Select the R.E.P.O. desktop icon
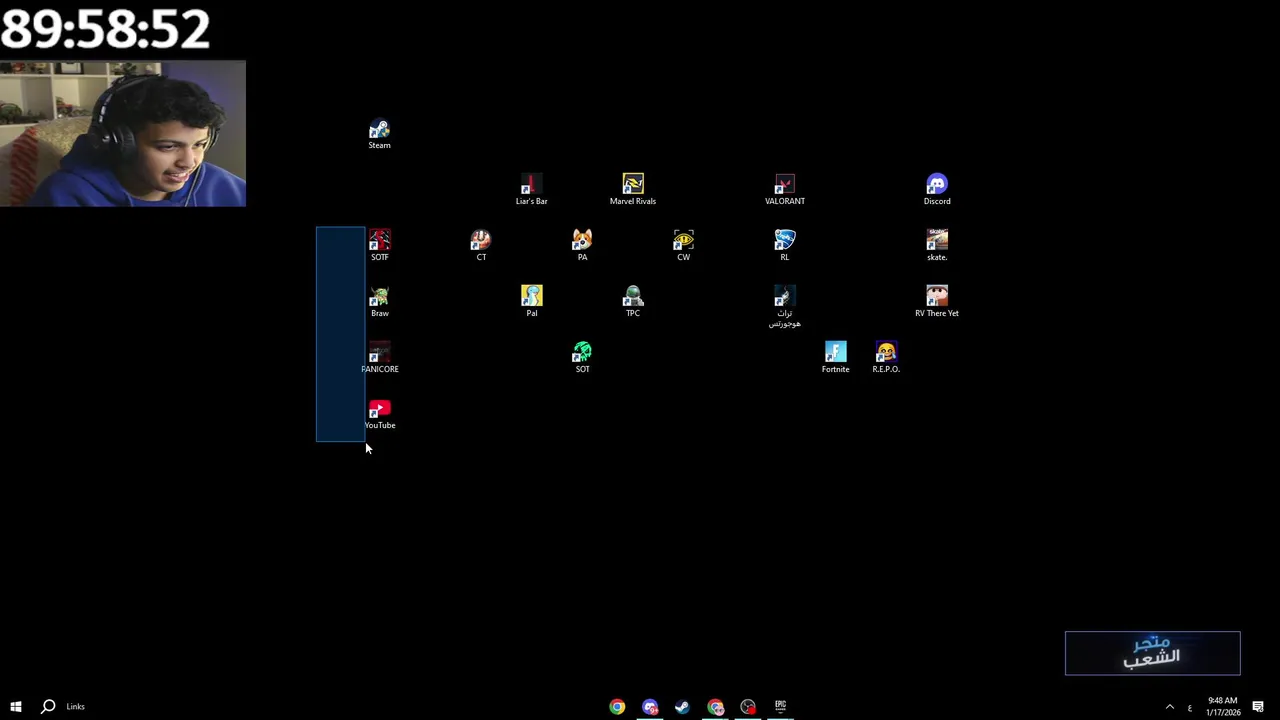 click(x=886, y=358)
